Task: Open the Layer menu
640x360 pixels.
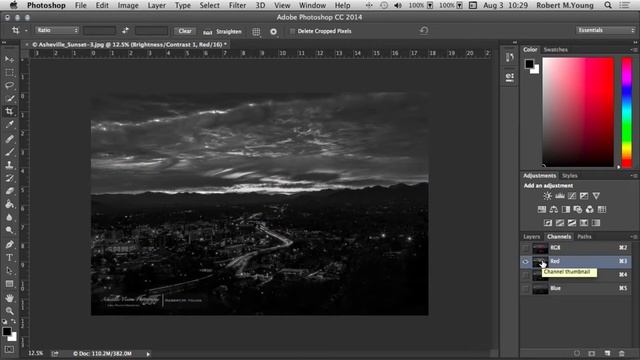Action: point(157,5)
